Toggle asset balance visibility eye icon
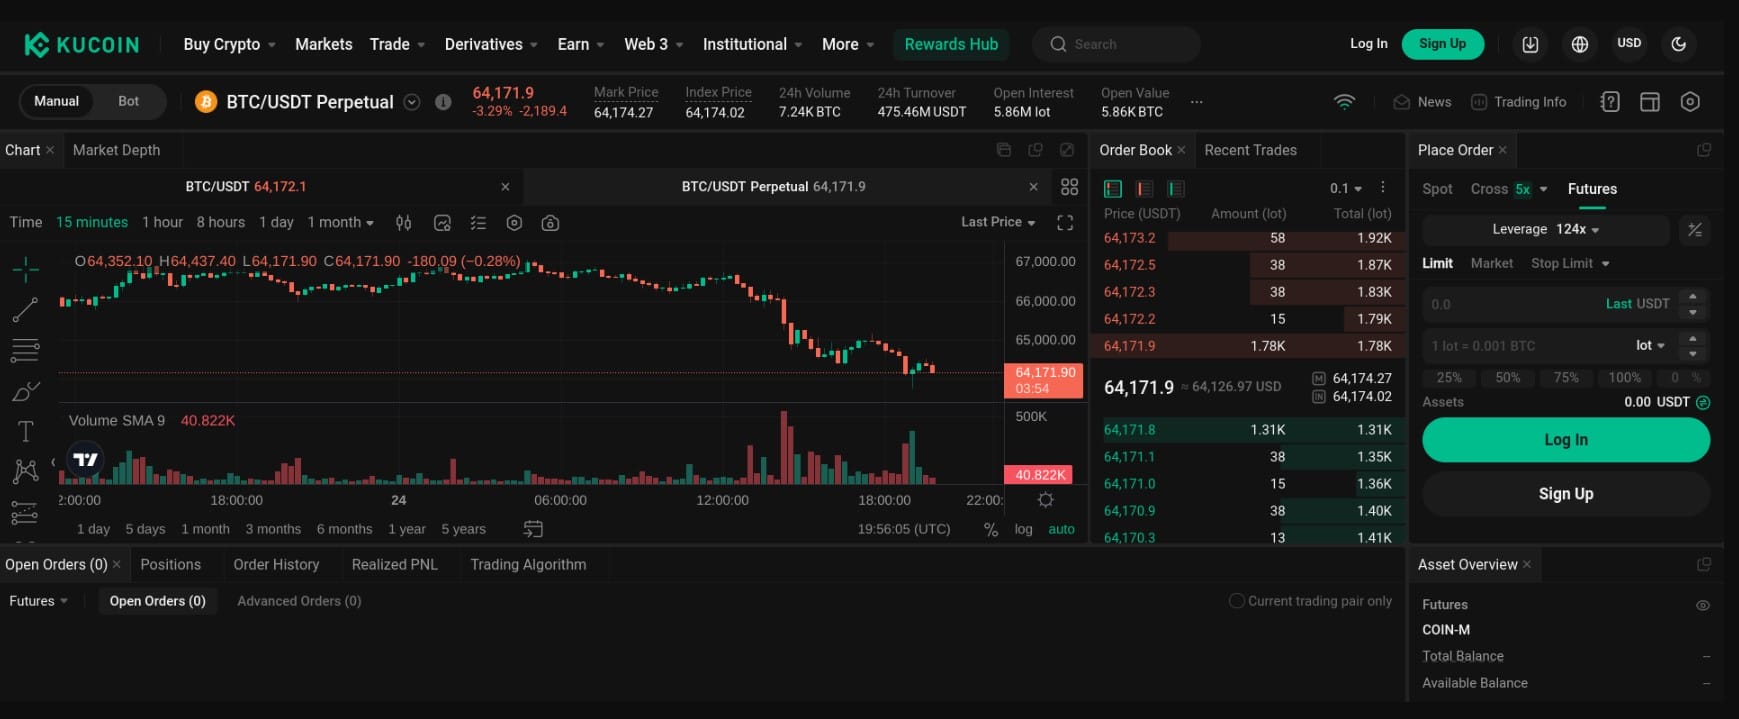This screenshot has width=1739, height=719. click(x=1703, y=605)
